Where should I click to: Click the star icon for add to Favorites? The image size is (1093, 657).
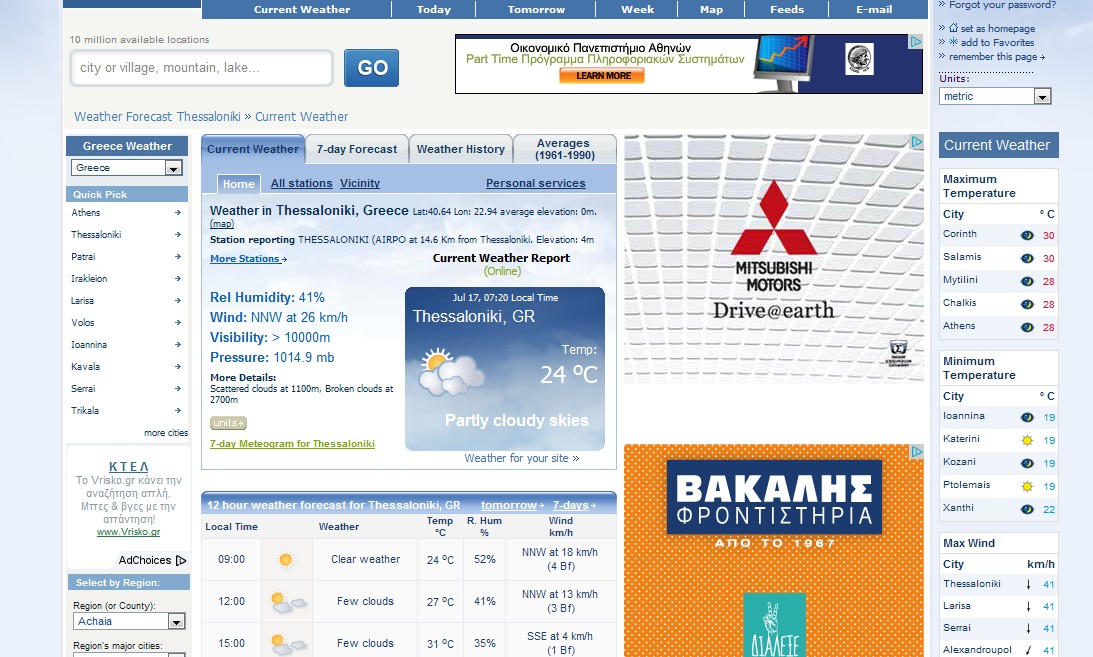pos(942,42)
